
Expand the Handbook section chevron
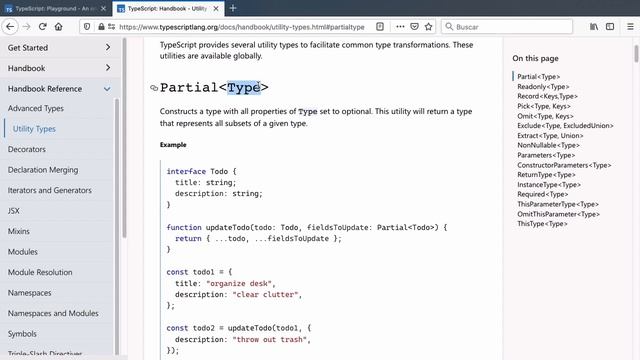(108, 68)
